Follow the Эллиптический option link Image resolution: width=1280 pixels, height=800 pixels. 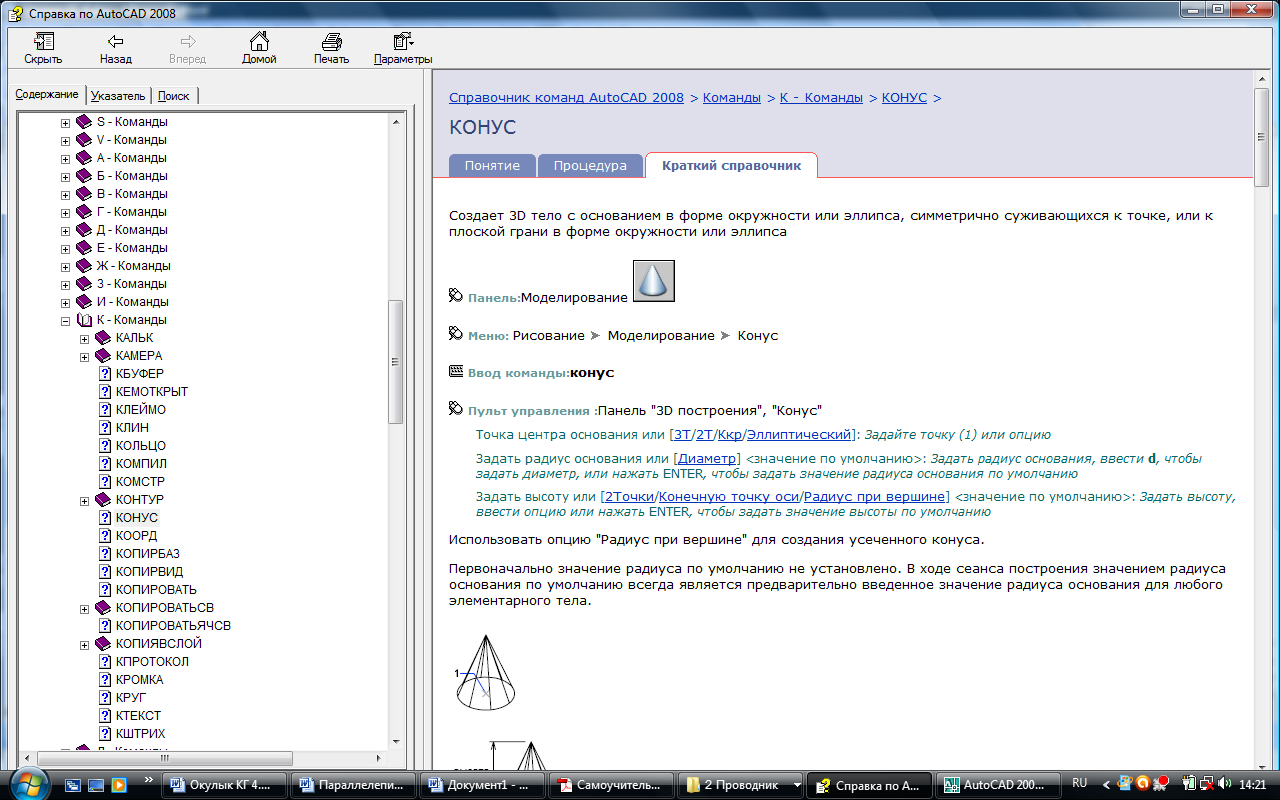[x=798, y=435]
